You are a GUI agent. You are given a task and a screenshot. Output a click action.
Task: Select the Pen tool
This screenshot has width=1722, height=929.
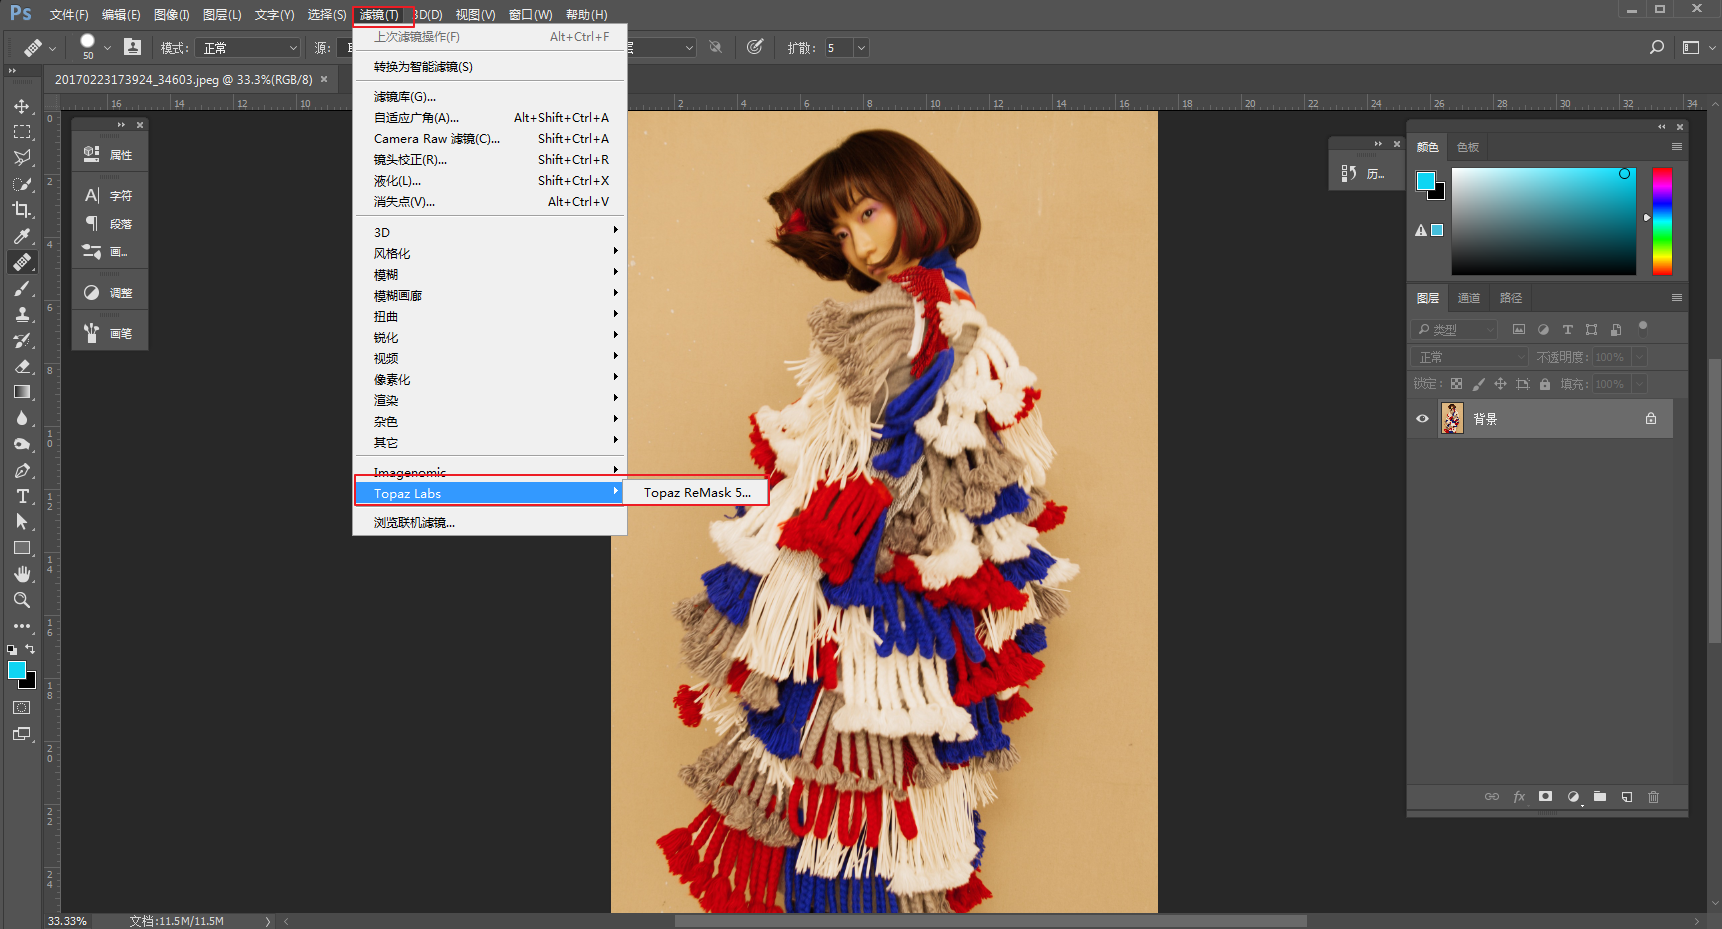tap(22, 470)
